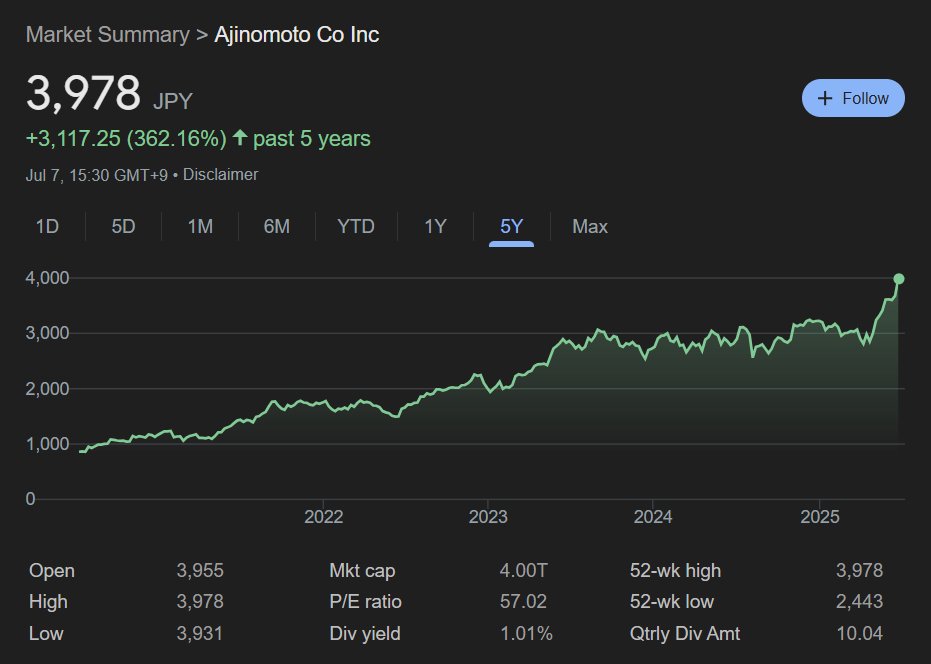This screenshot has width=931, height=664.
Task: Click the Mkt cap label
Action: pos(362,571)
